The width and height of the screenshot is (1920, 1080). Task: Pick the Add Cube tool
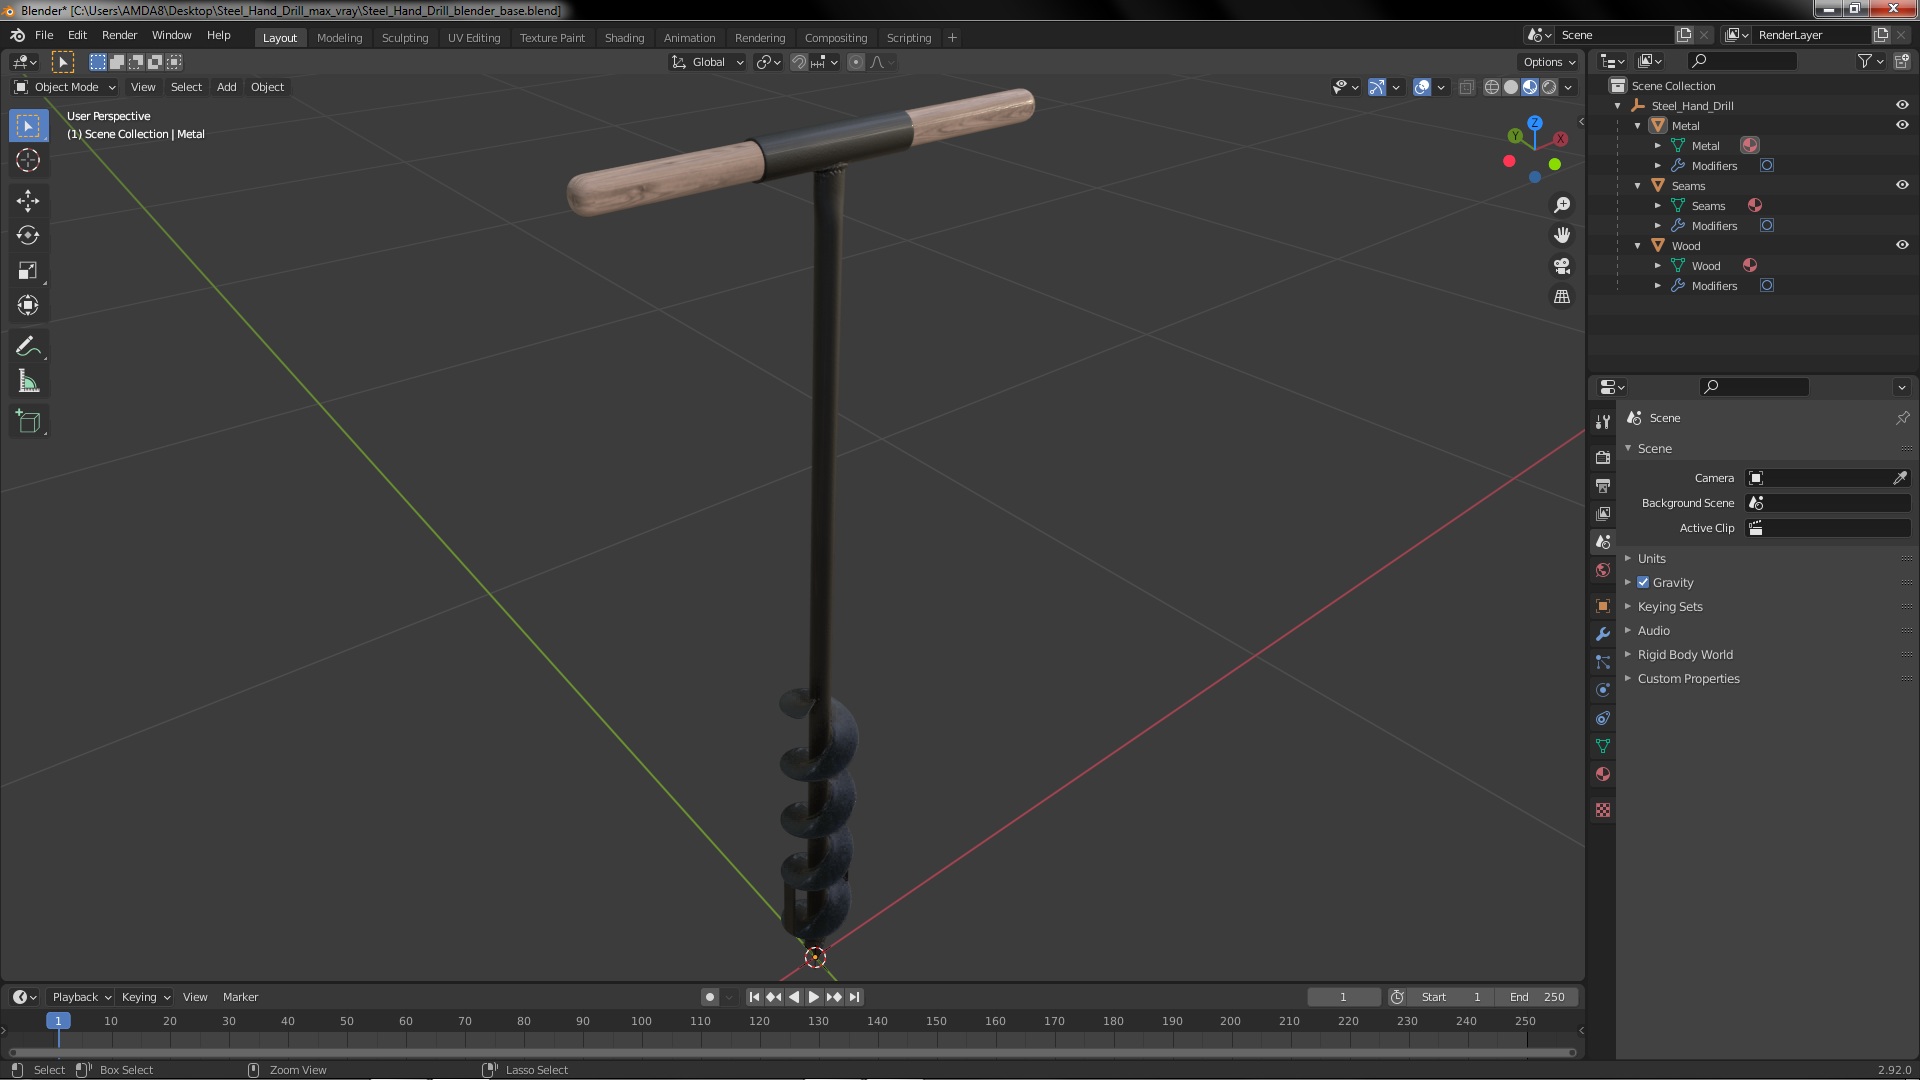pyautogui.click(x=28, y=422)
